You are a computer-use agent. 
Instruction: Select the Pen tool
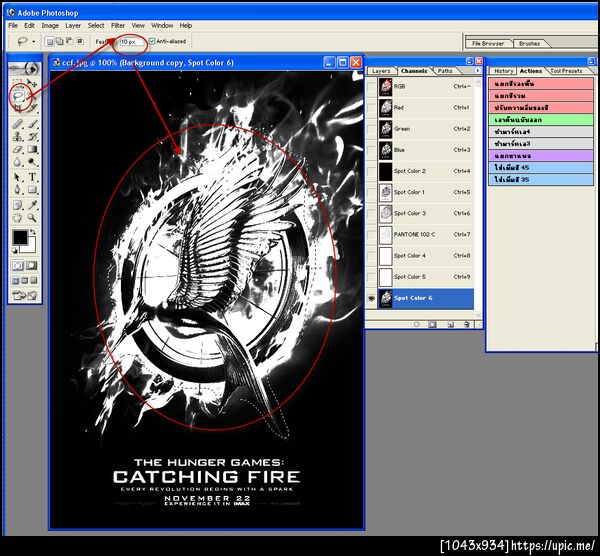tap(18, 190)
